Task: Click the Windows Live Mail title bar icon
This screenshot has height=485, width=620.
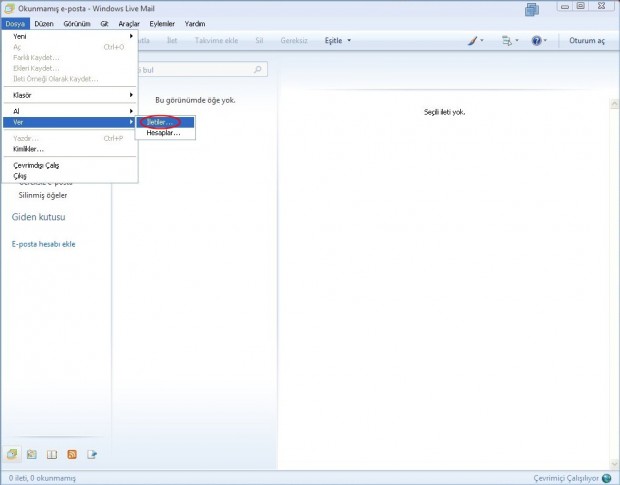Action: pos(9,8)
